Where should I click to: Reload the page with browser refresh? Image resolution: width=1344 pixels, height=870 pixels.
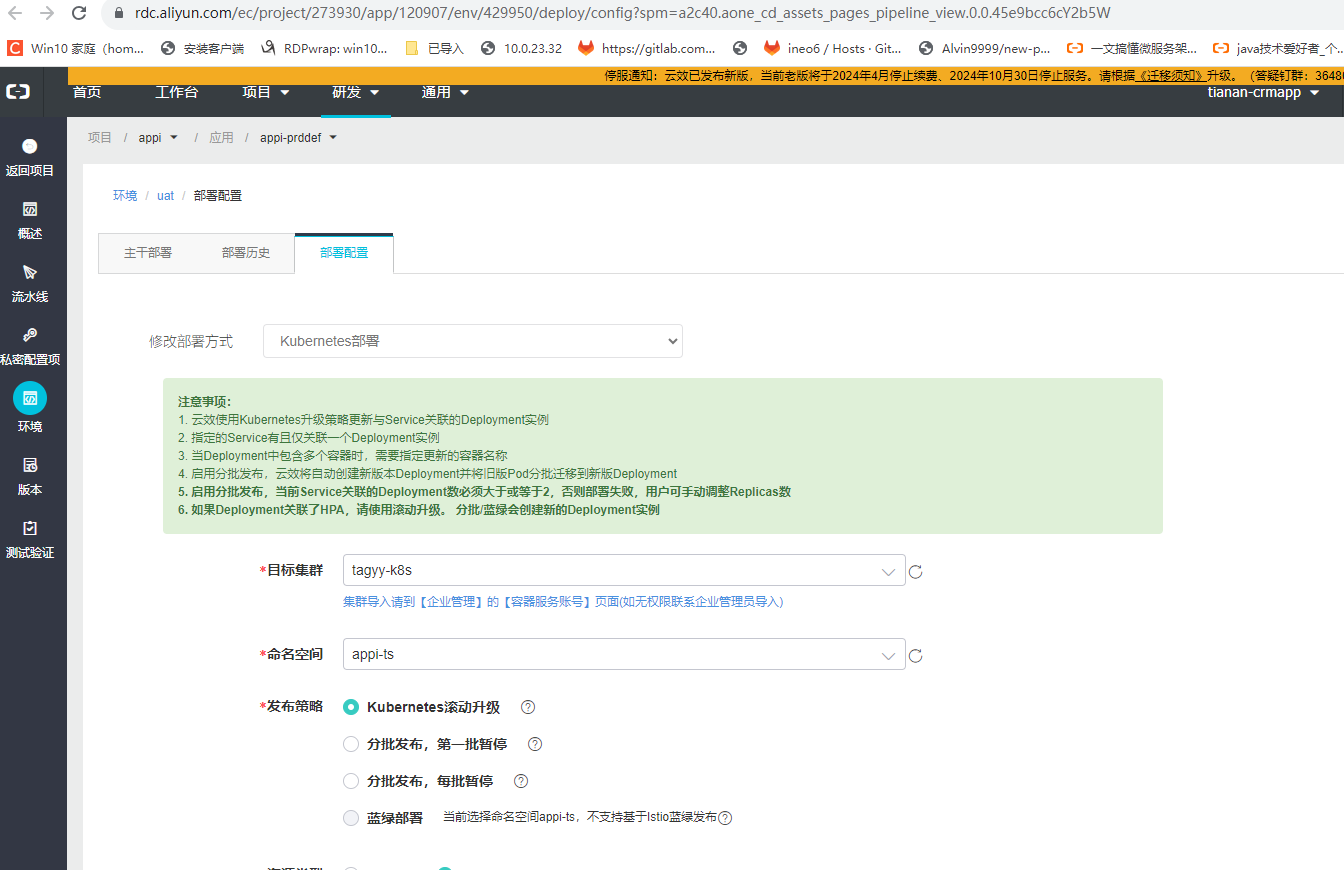point(79,14)
